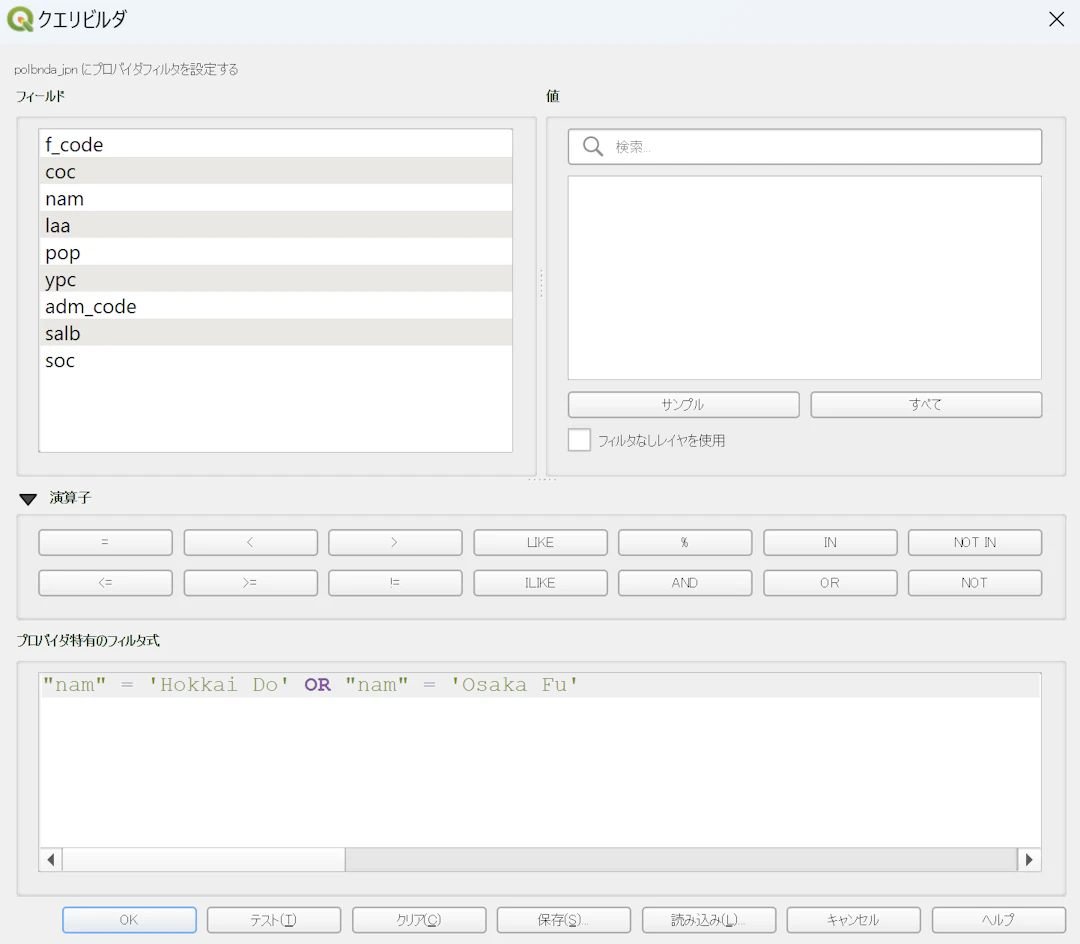Test the query with テスト button
The width and height of the screenshot is (1080, 944).
point(273,919)
